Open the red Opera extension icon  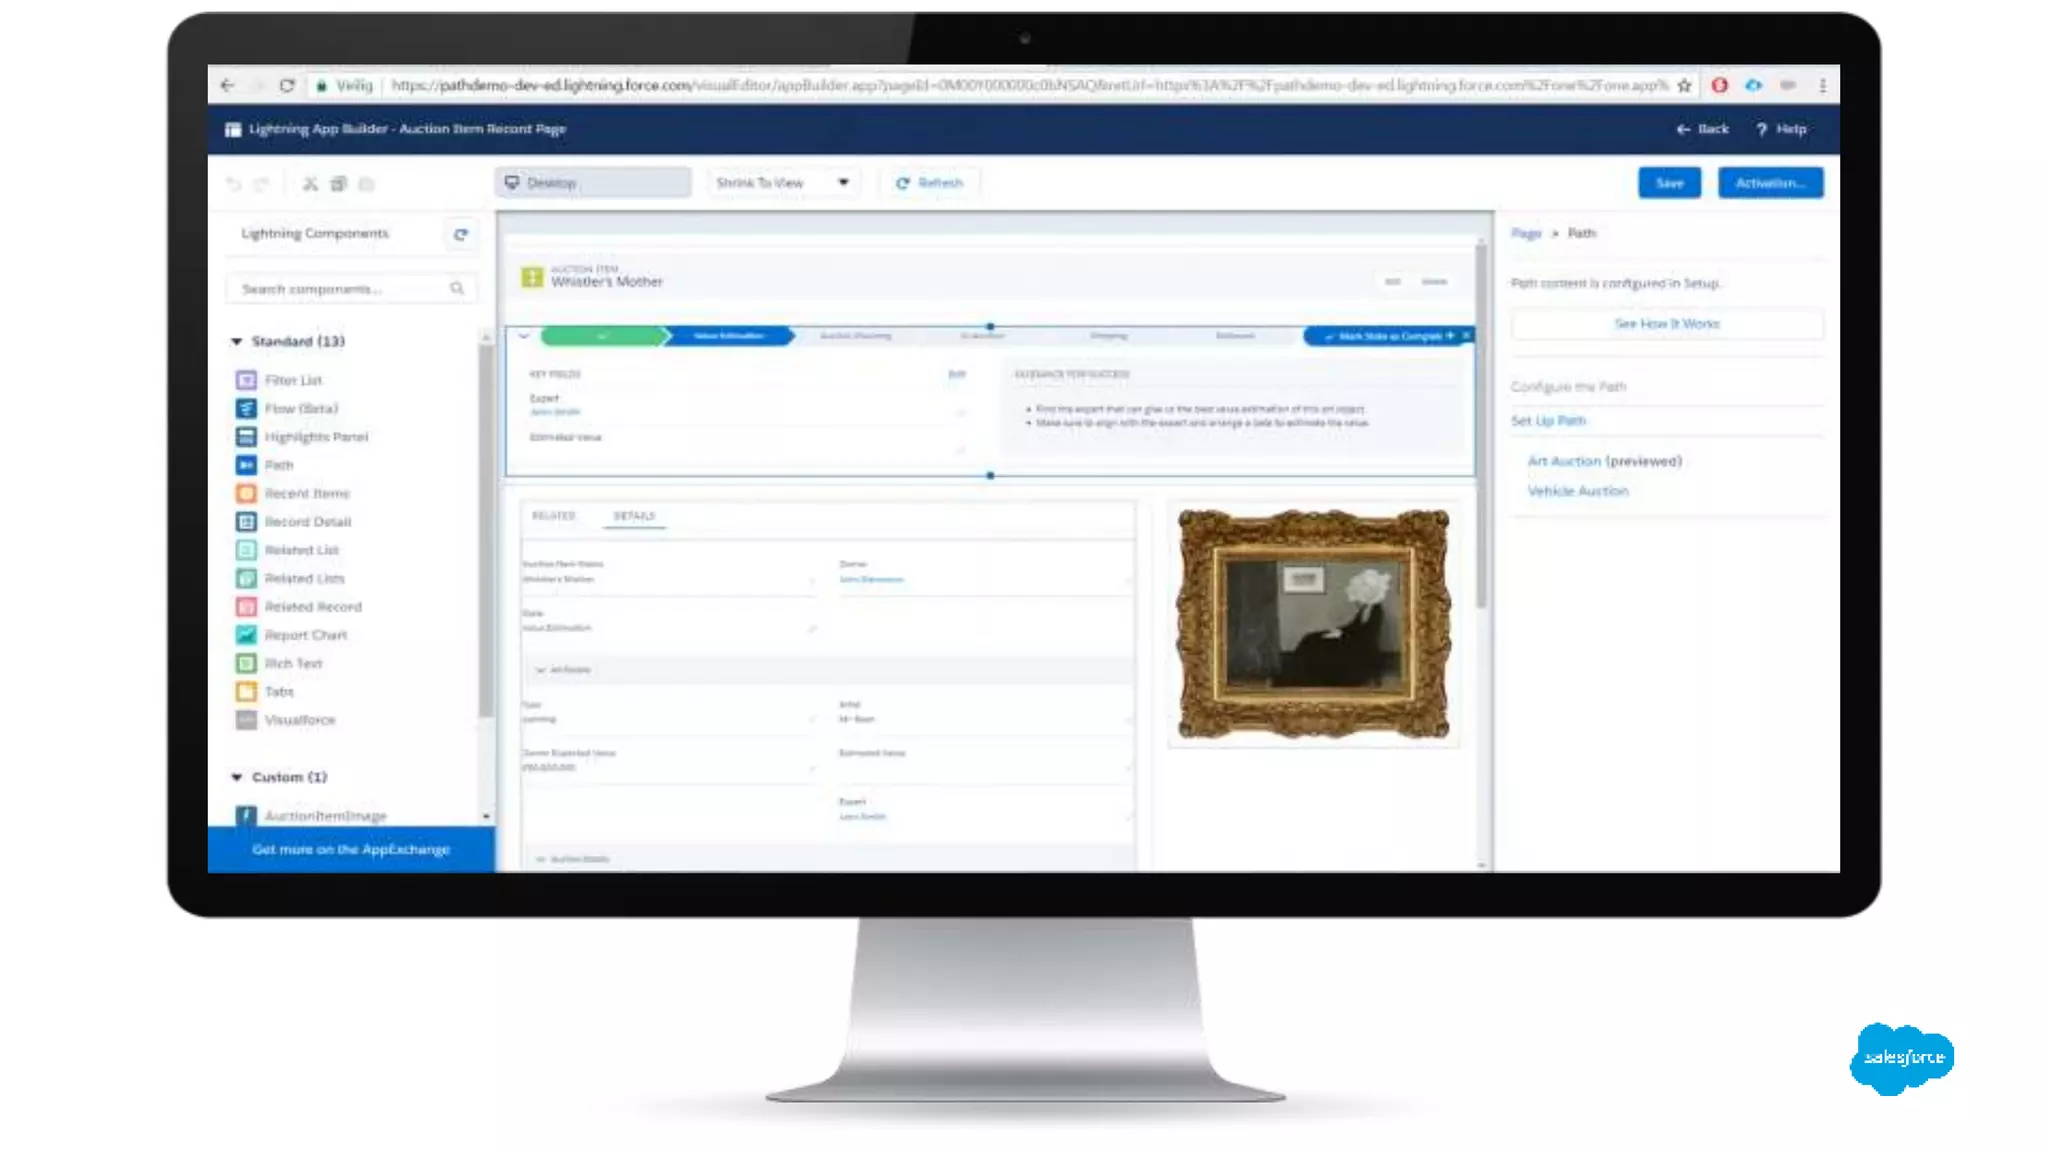coord(1719,86)
